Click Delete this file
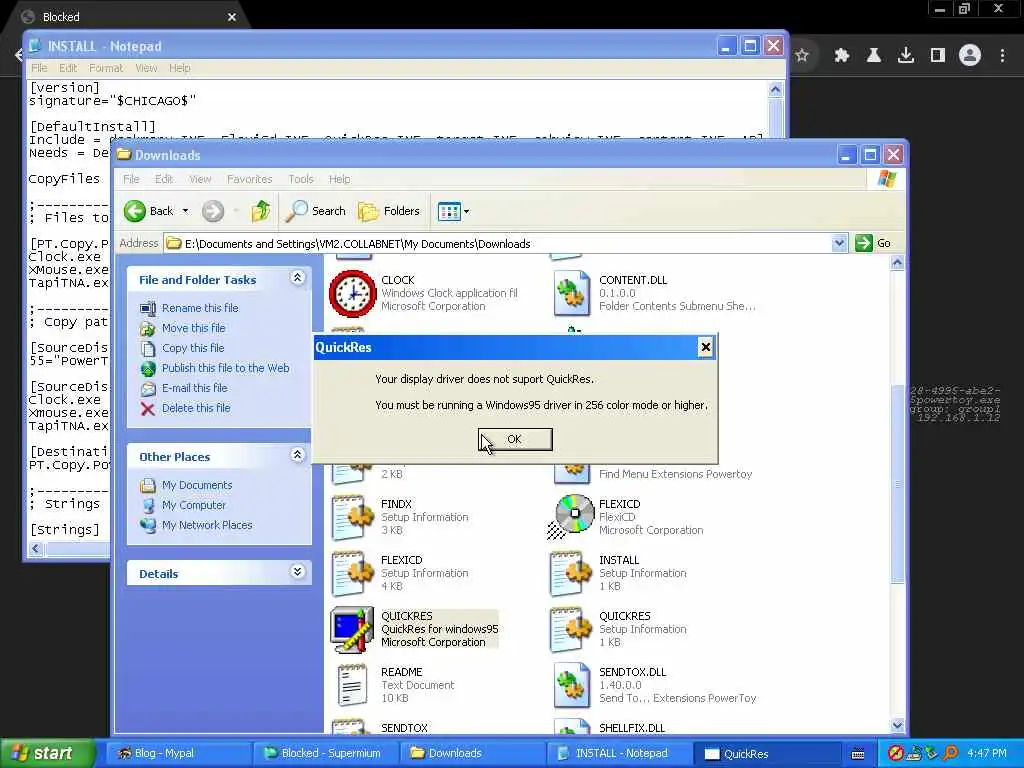The height and width of the screenshot is (768, 1024). pos(196,408)
